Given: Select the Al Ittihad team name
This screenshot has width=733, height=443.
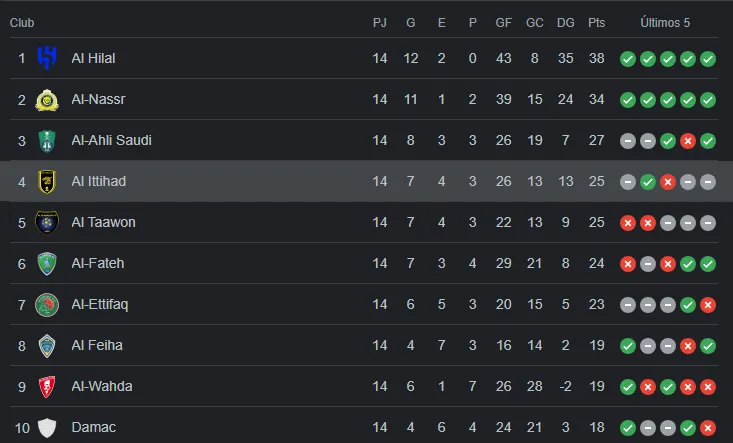Looking at the screenshot, I should click(98, 181).
